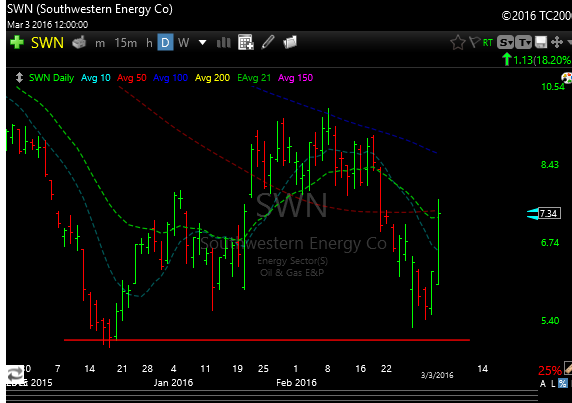
Task: Switch to the hourly 'h' timeframe
Action: coord(149,43)
